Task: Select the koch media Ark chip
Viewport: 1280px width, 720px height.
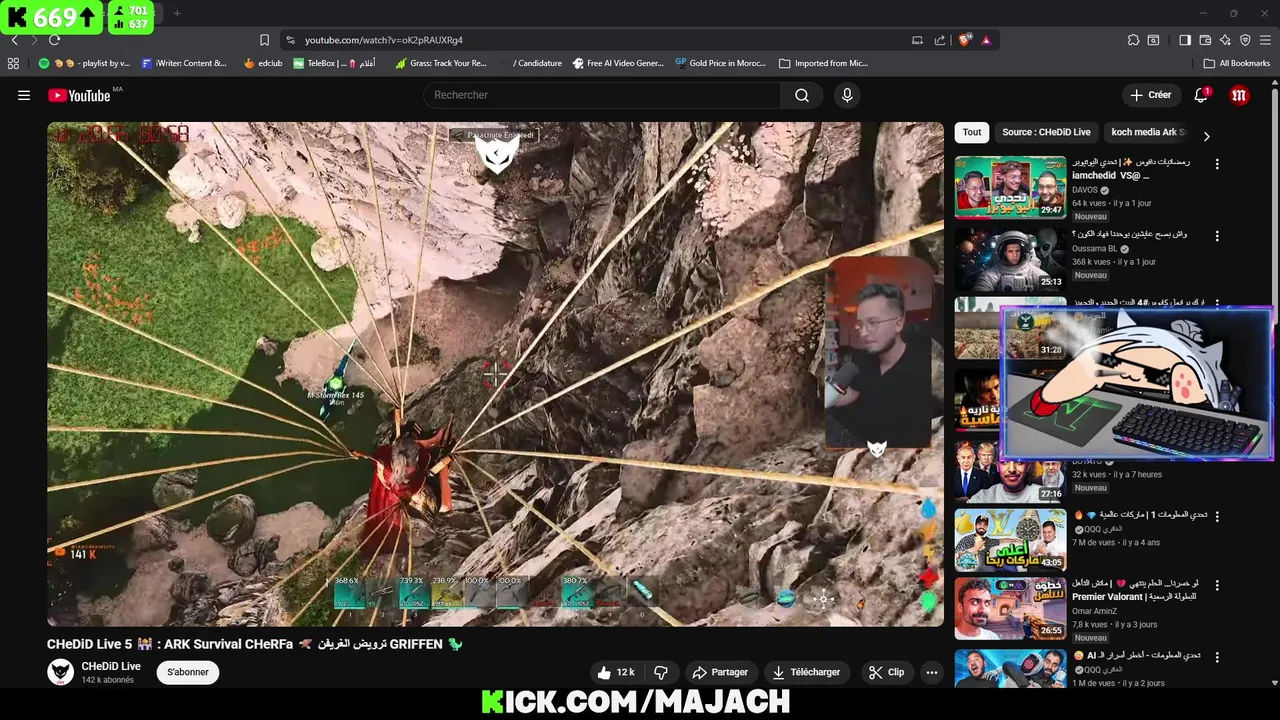Action: (x=1147, y=132)
